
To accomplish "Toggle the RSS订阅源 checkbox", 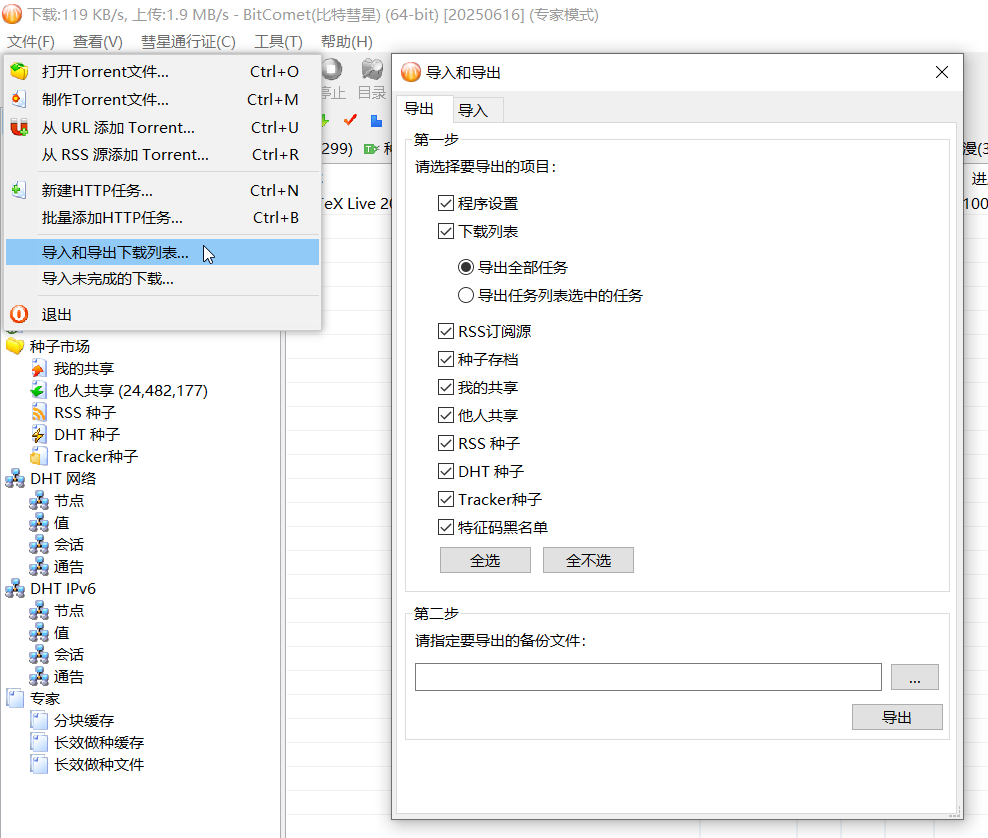I will point(446,332).
